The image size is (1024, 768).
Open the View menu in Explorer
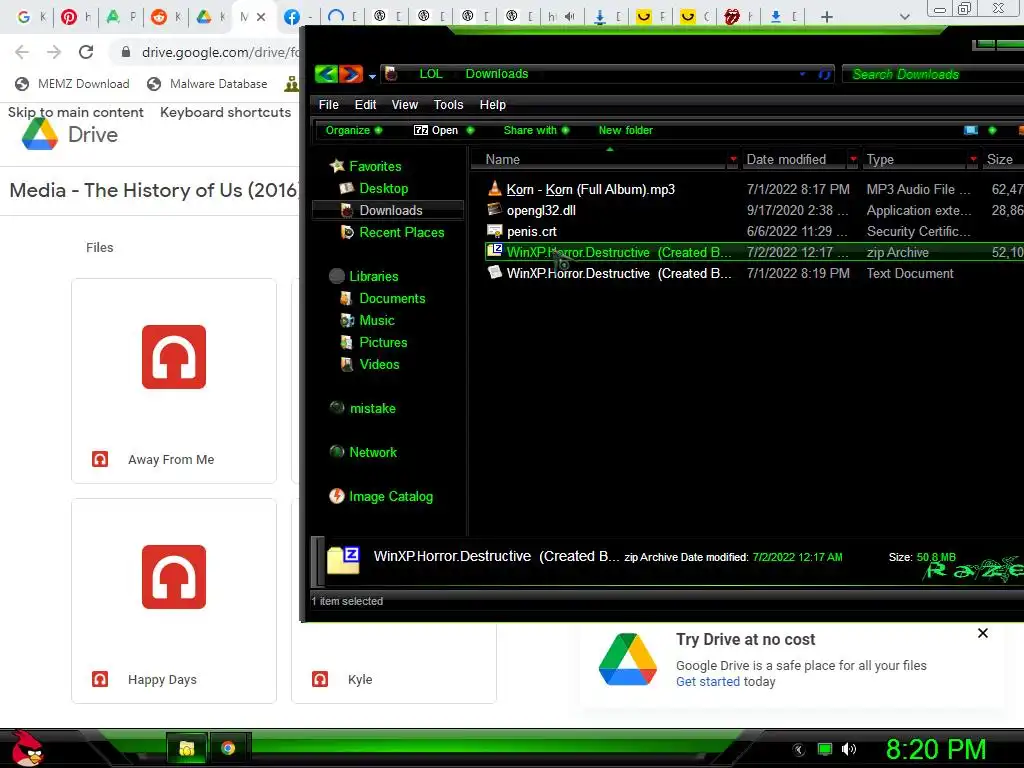[404, 104]
